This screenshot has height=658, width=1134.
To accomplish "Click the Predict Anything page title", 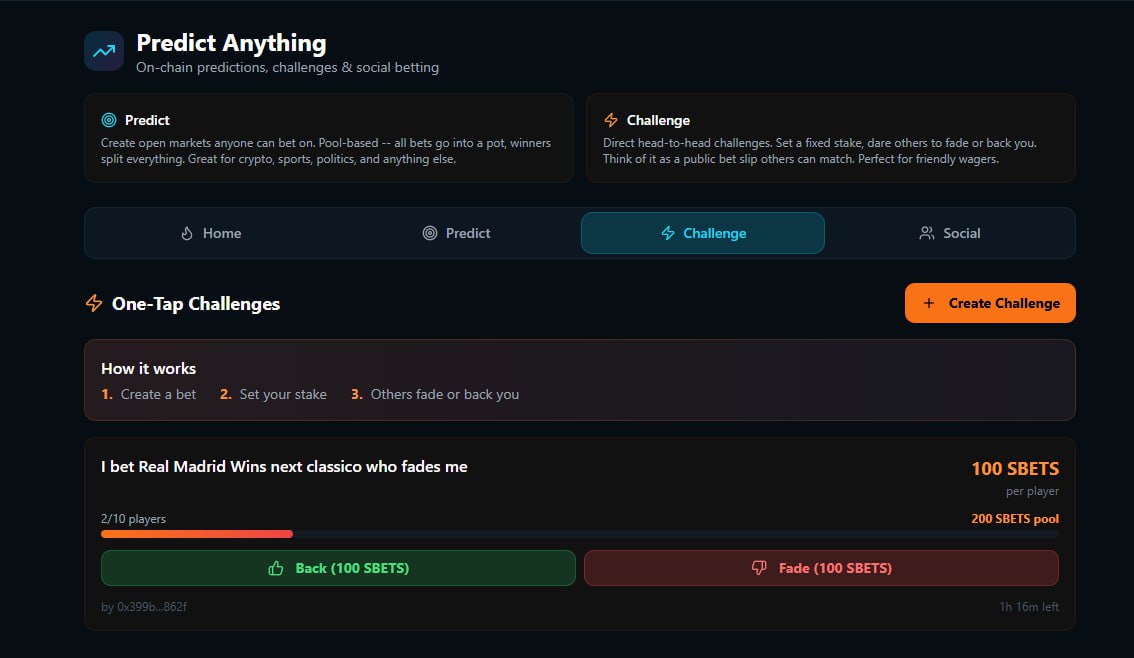I will click(x=231, y=43).
